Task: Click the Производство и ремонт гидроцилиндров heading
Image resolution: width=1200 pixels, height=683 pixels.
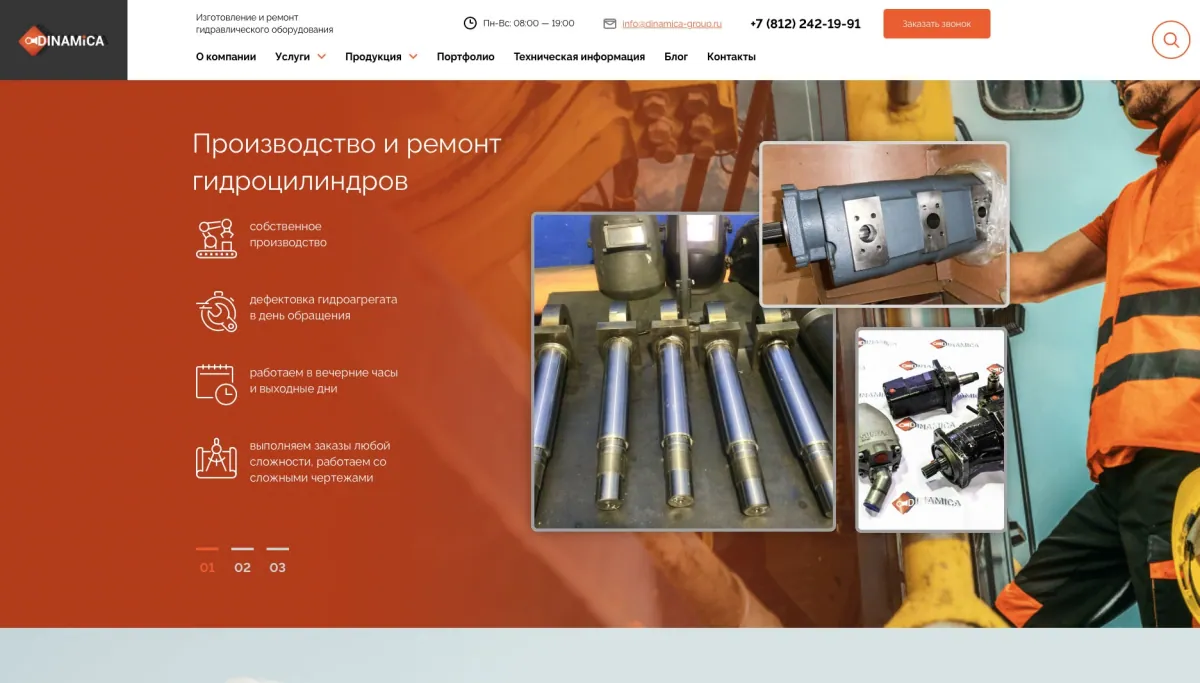Action: [x=347, y=162]
